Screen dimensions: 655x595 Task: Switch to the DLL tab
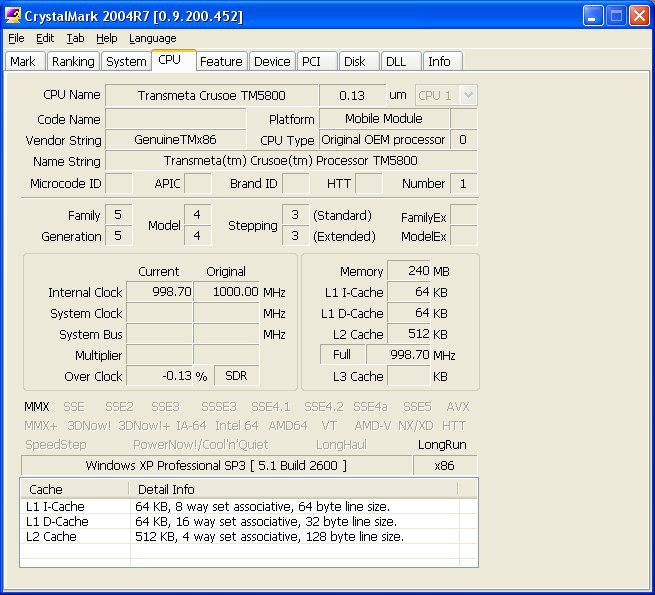point(400,61)
